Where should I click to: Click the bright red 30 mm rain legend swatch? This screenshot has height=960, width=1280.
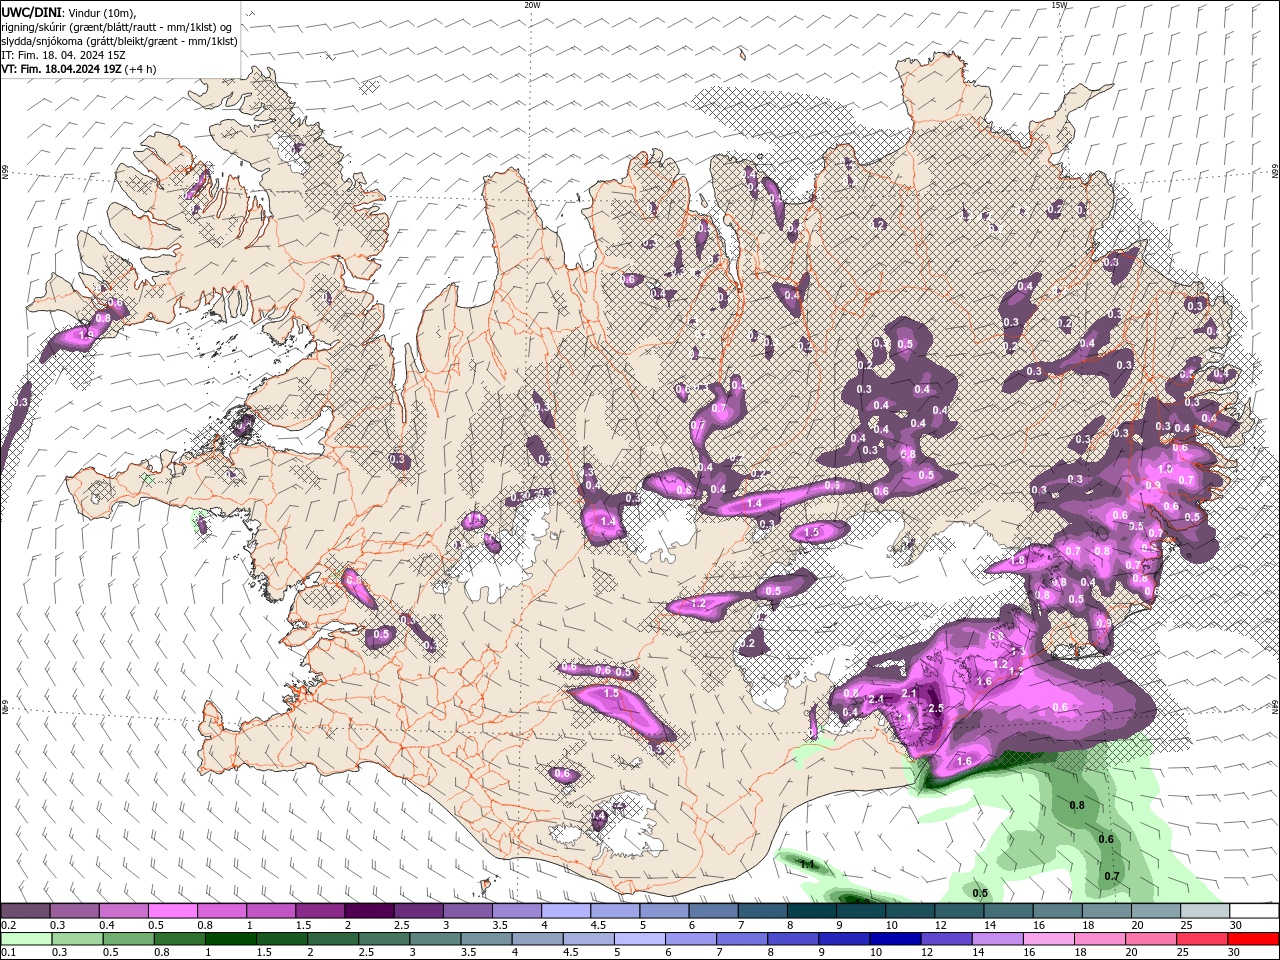click(x=1254, y=939)
